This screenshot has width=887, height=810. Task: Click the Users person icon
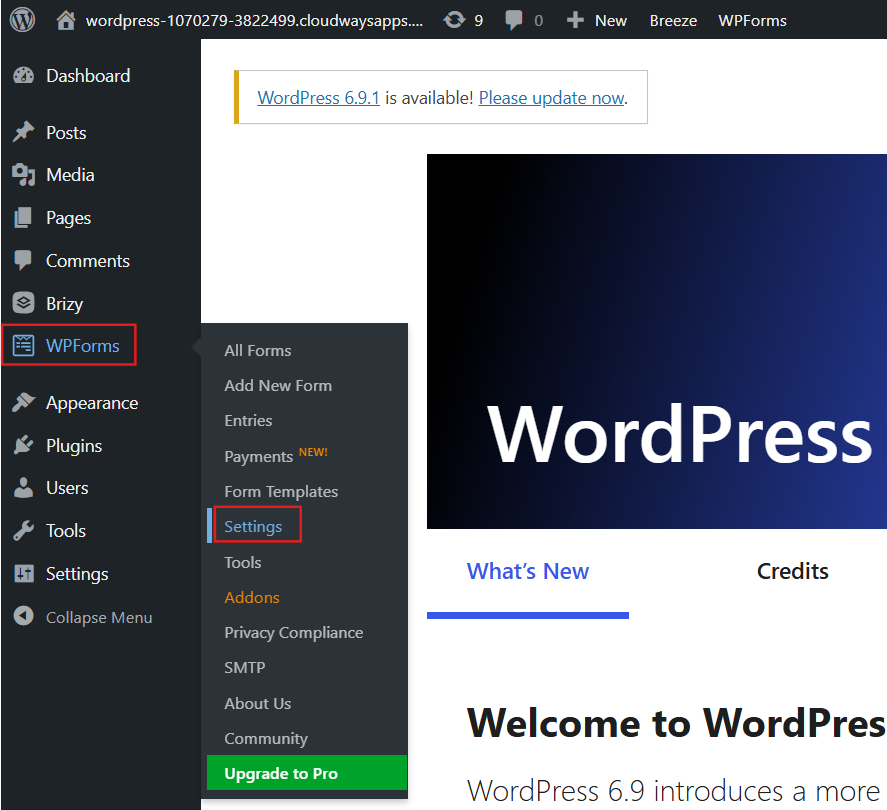coord(24,488)
